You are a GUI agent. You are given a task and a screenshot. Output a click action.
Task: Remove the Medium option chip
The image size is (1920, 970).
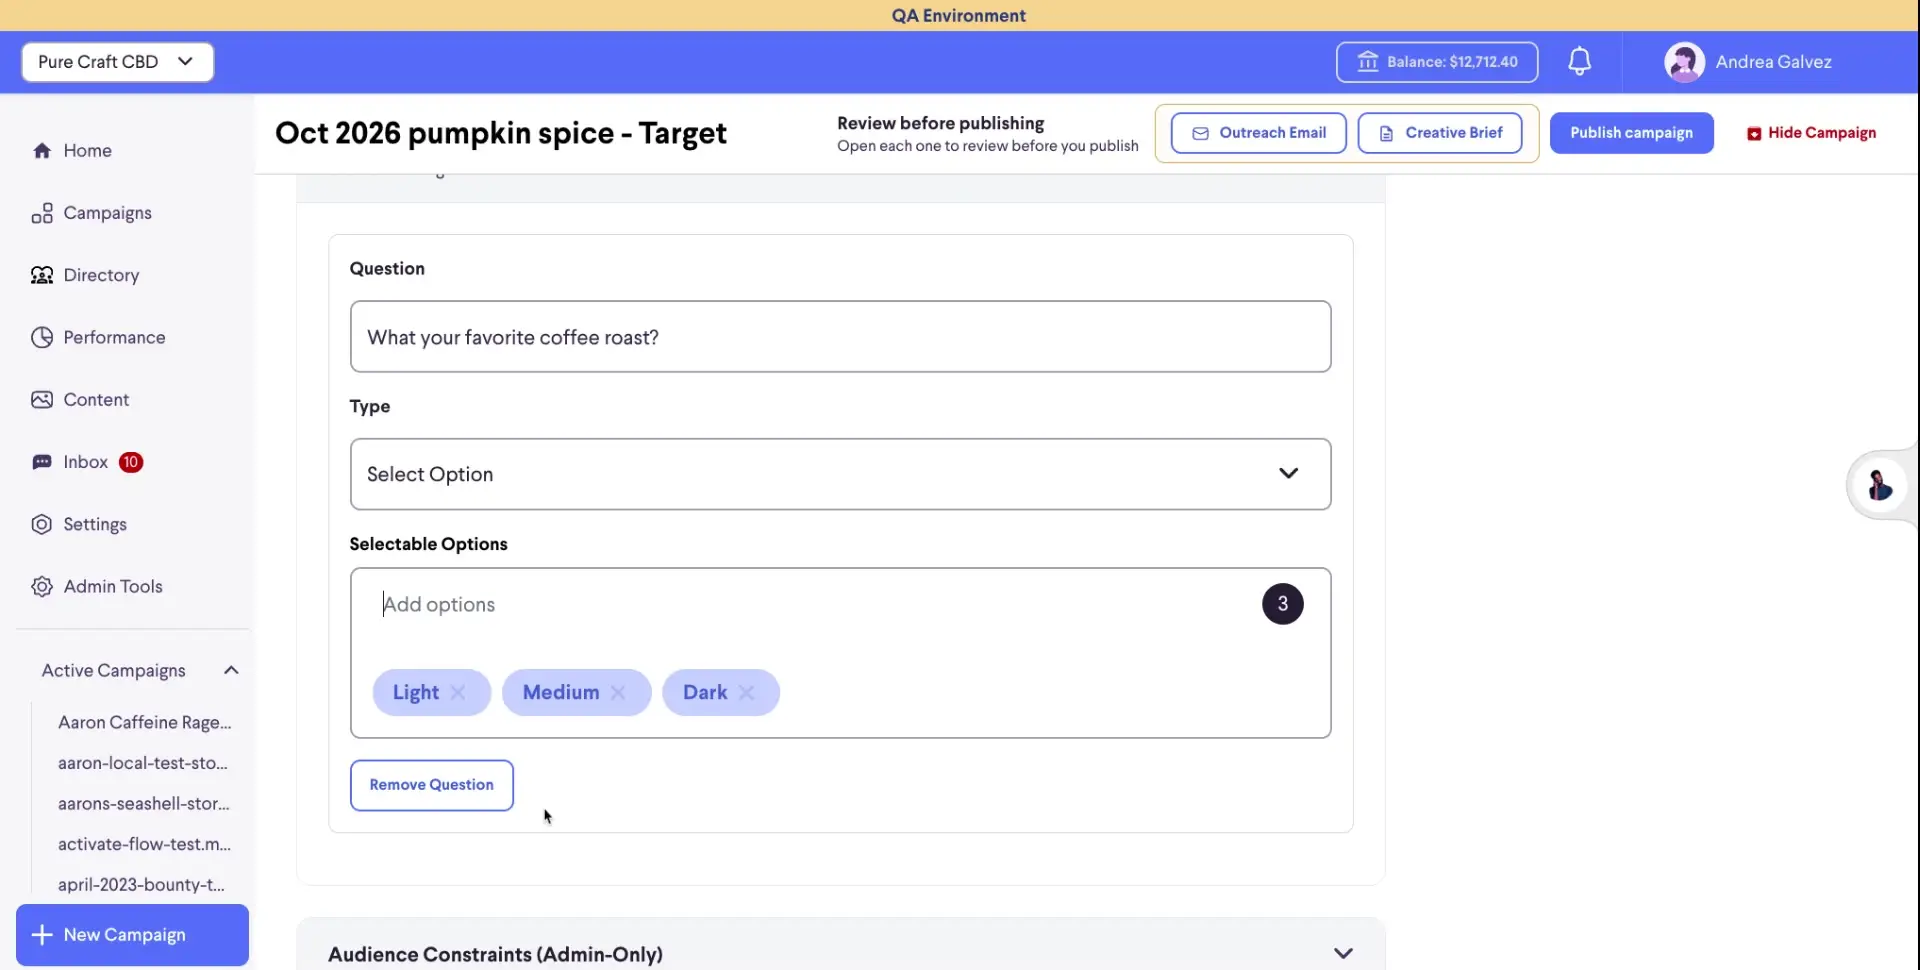tap(618, 692)
